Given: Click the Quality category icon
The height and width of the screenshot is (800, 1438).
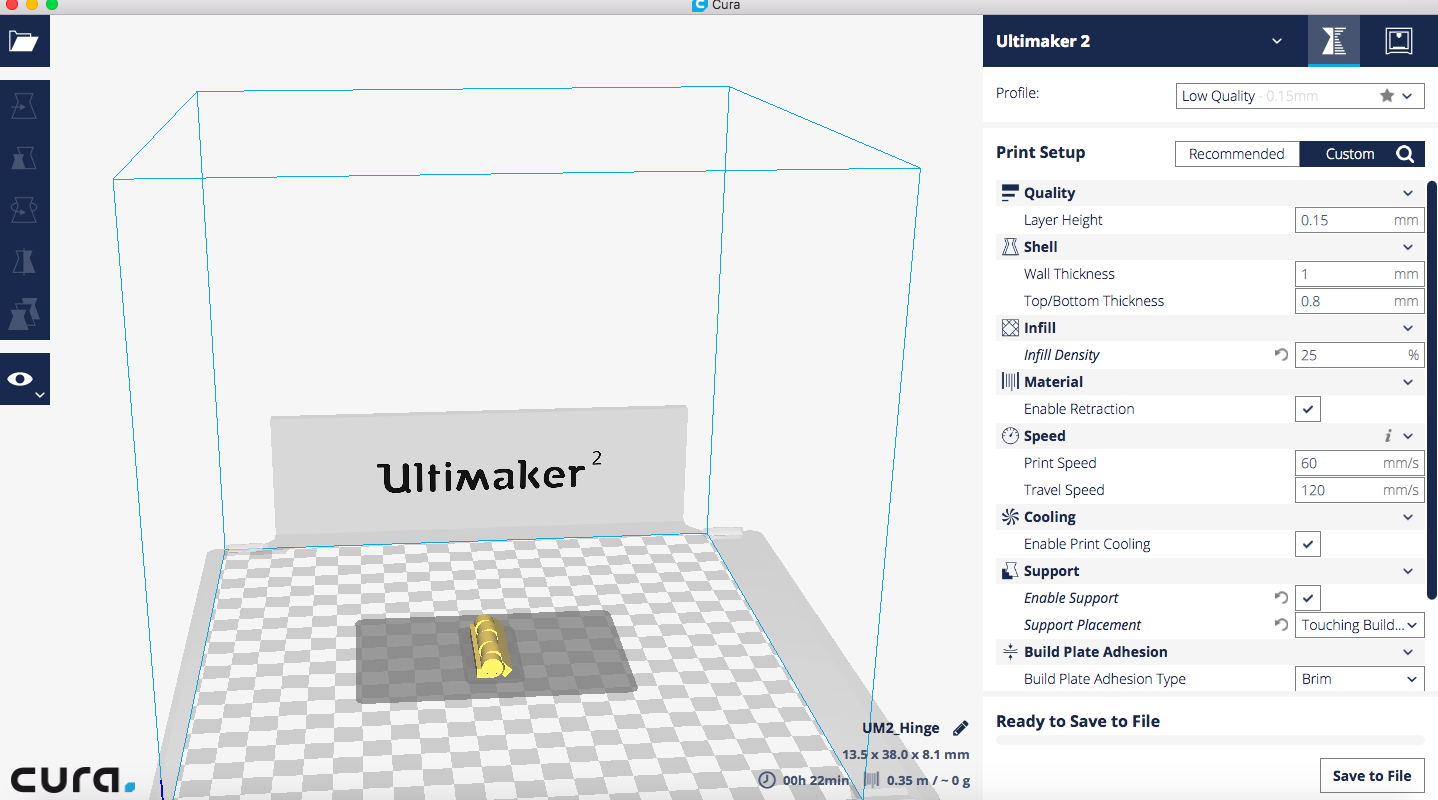Looking at the screenshot, I should tap(1009, 193).
